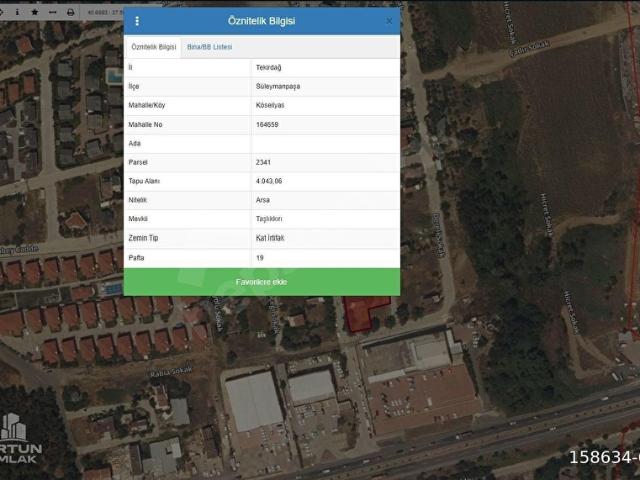Click the empty Ada value cell
640x480 pixels.
pyautogui.click(x=325, y=143)
